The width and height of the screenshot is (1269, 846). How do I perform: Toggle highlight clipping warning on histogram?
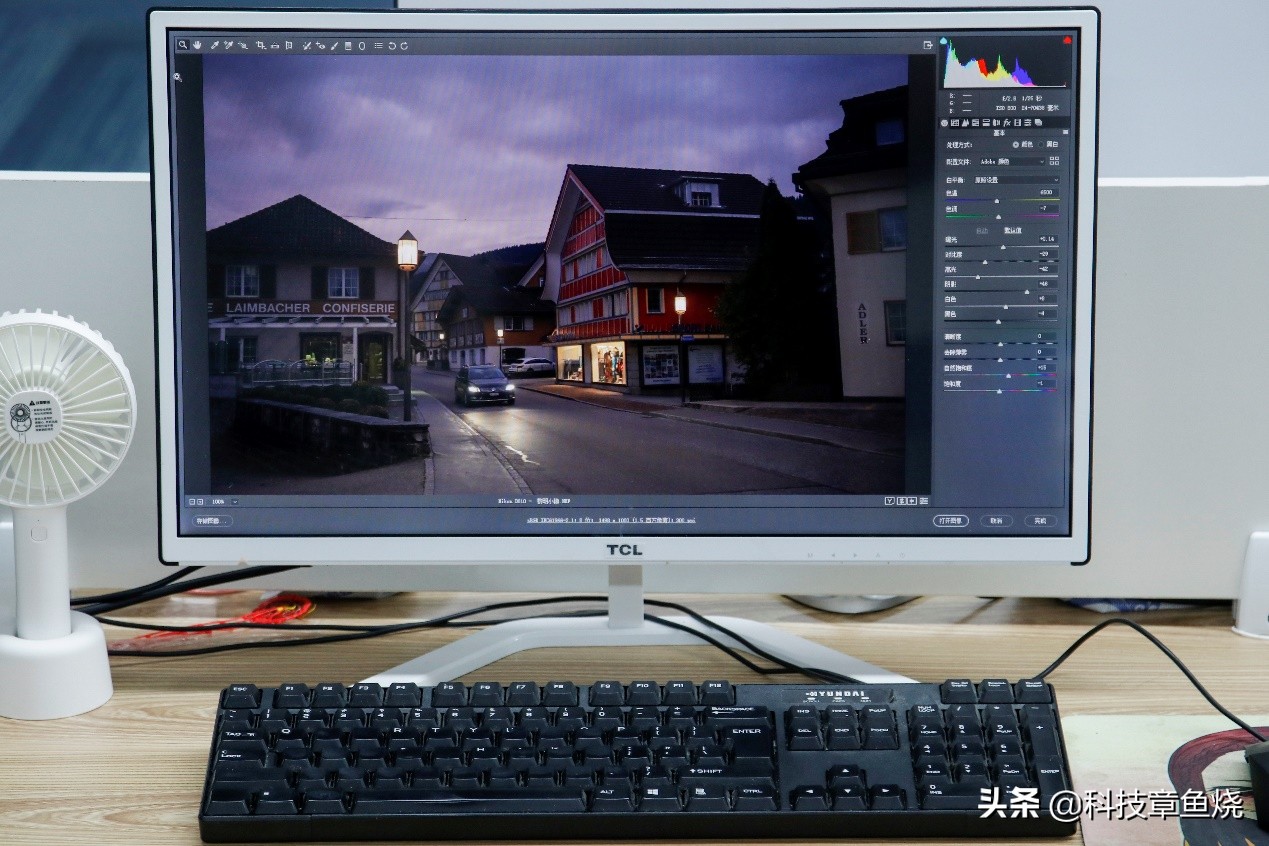[x=1067, y=40]
